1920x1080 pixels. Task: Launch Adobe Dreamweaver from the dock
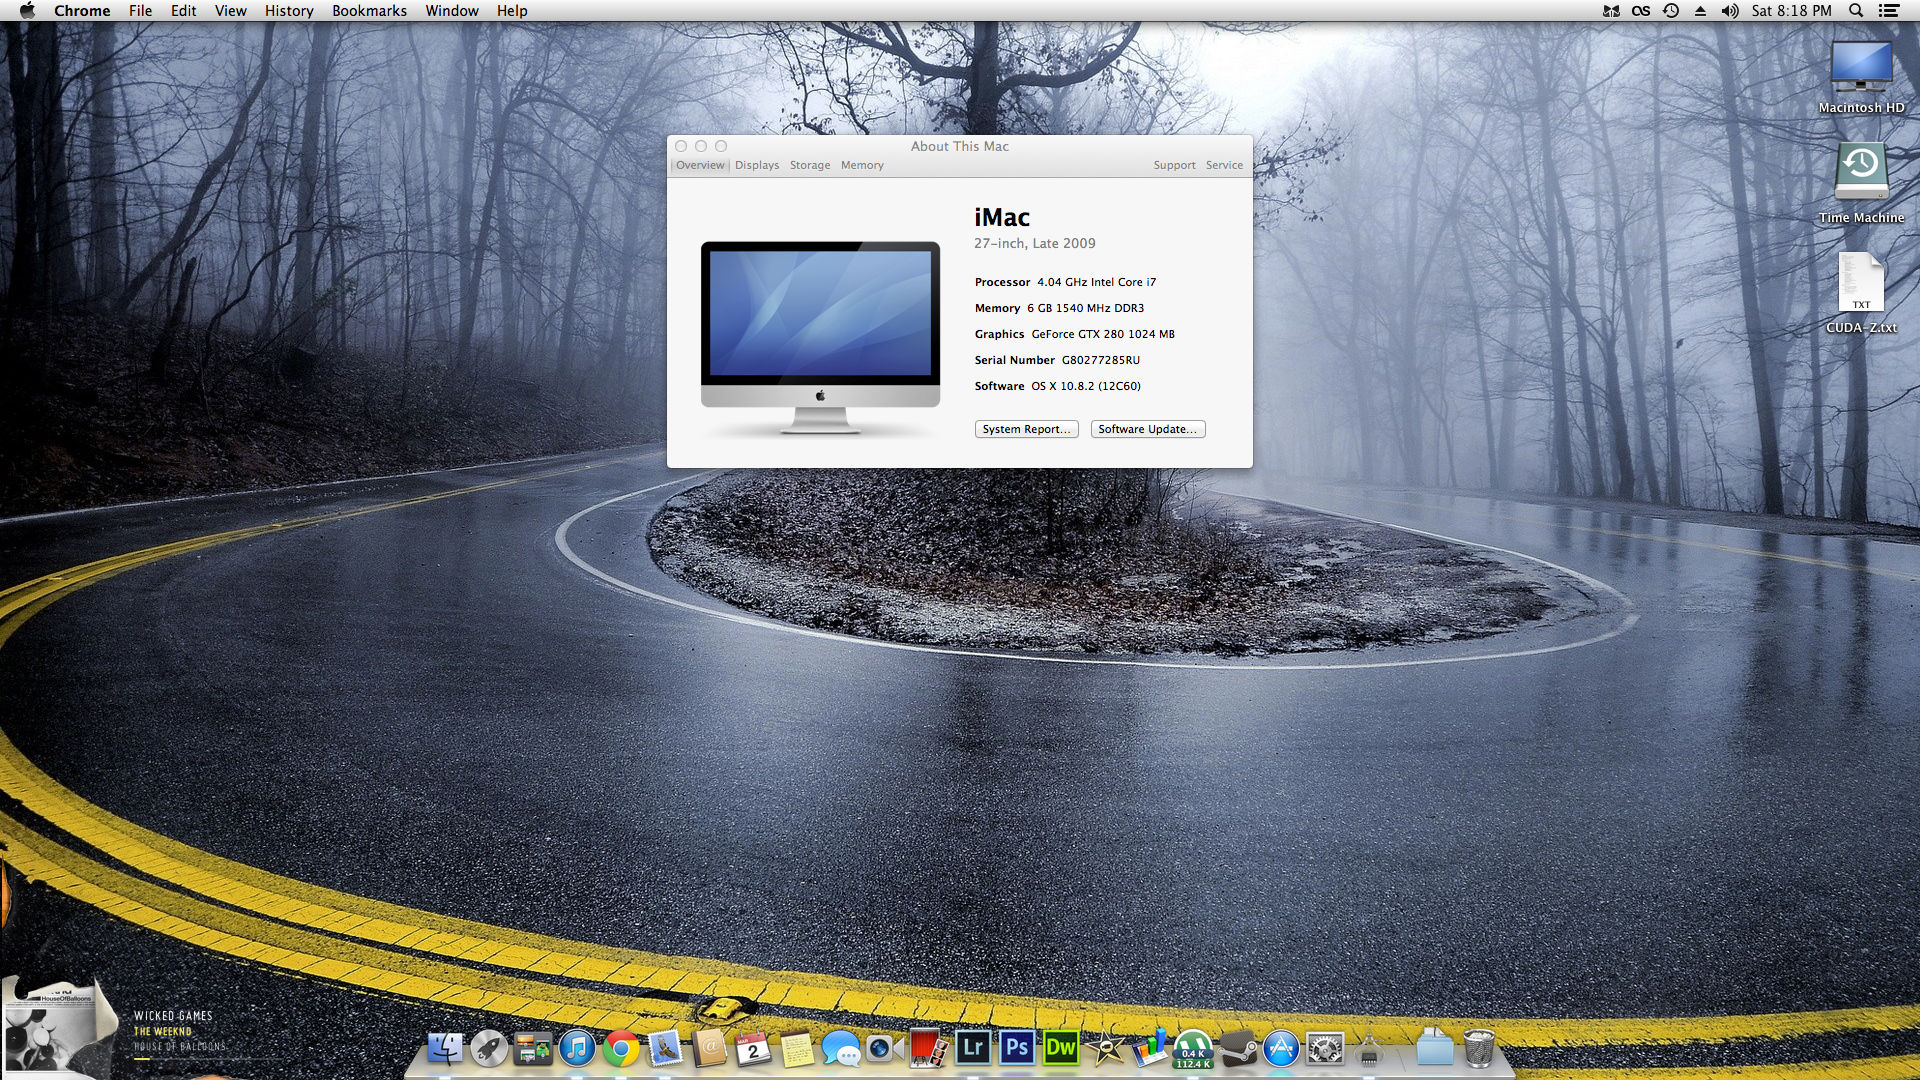tap(1061, 1048)
